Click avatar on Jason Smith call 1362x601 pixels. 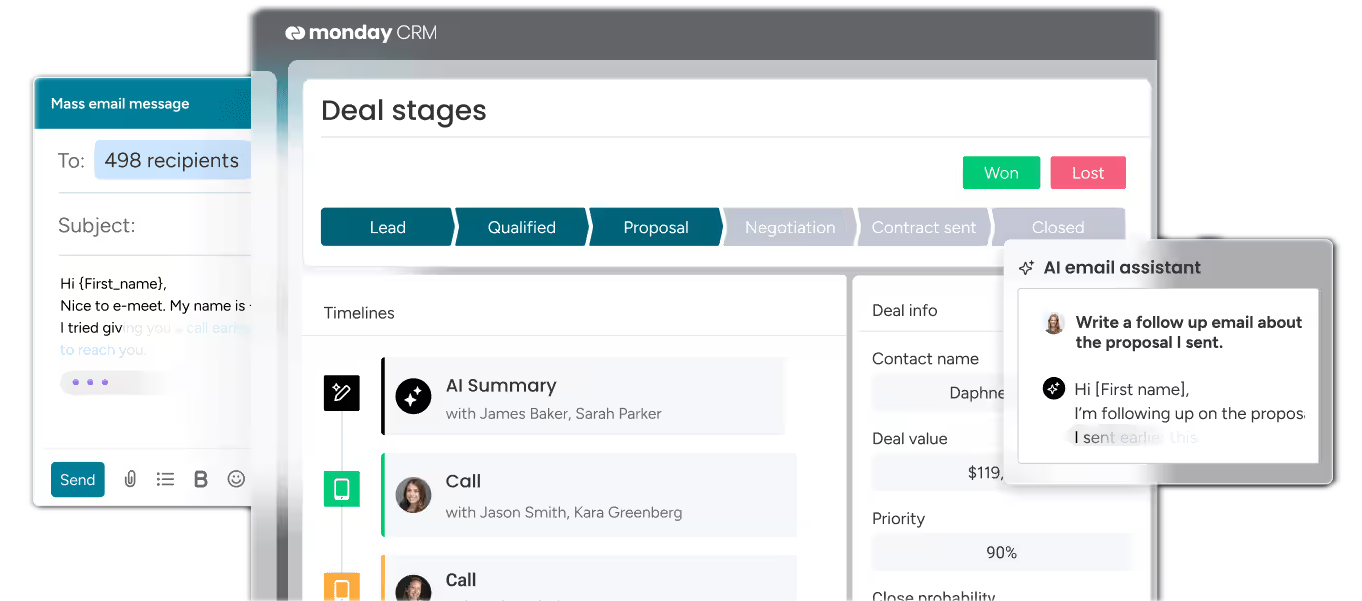click(413, 495)
